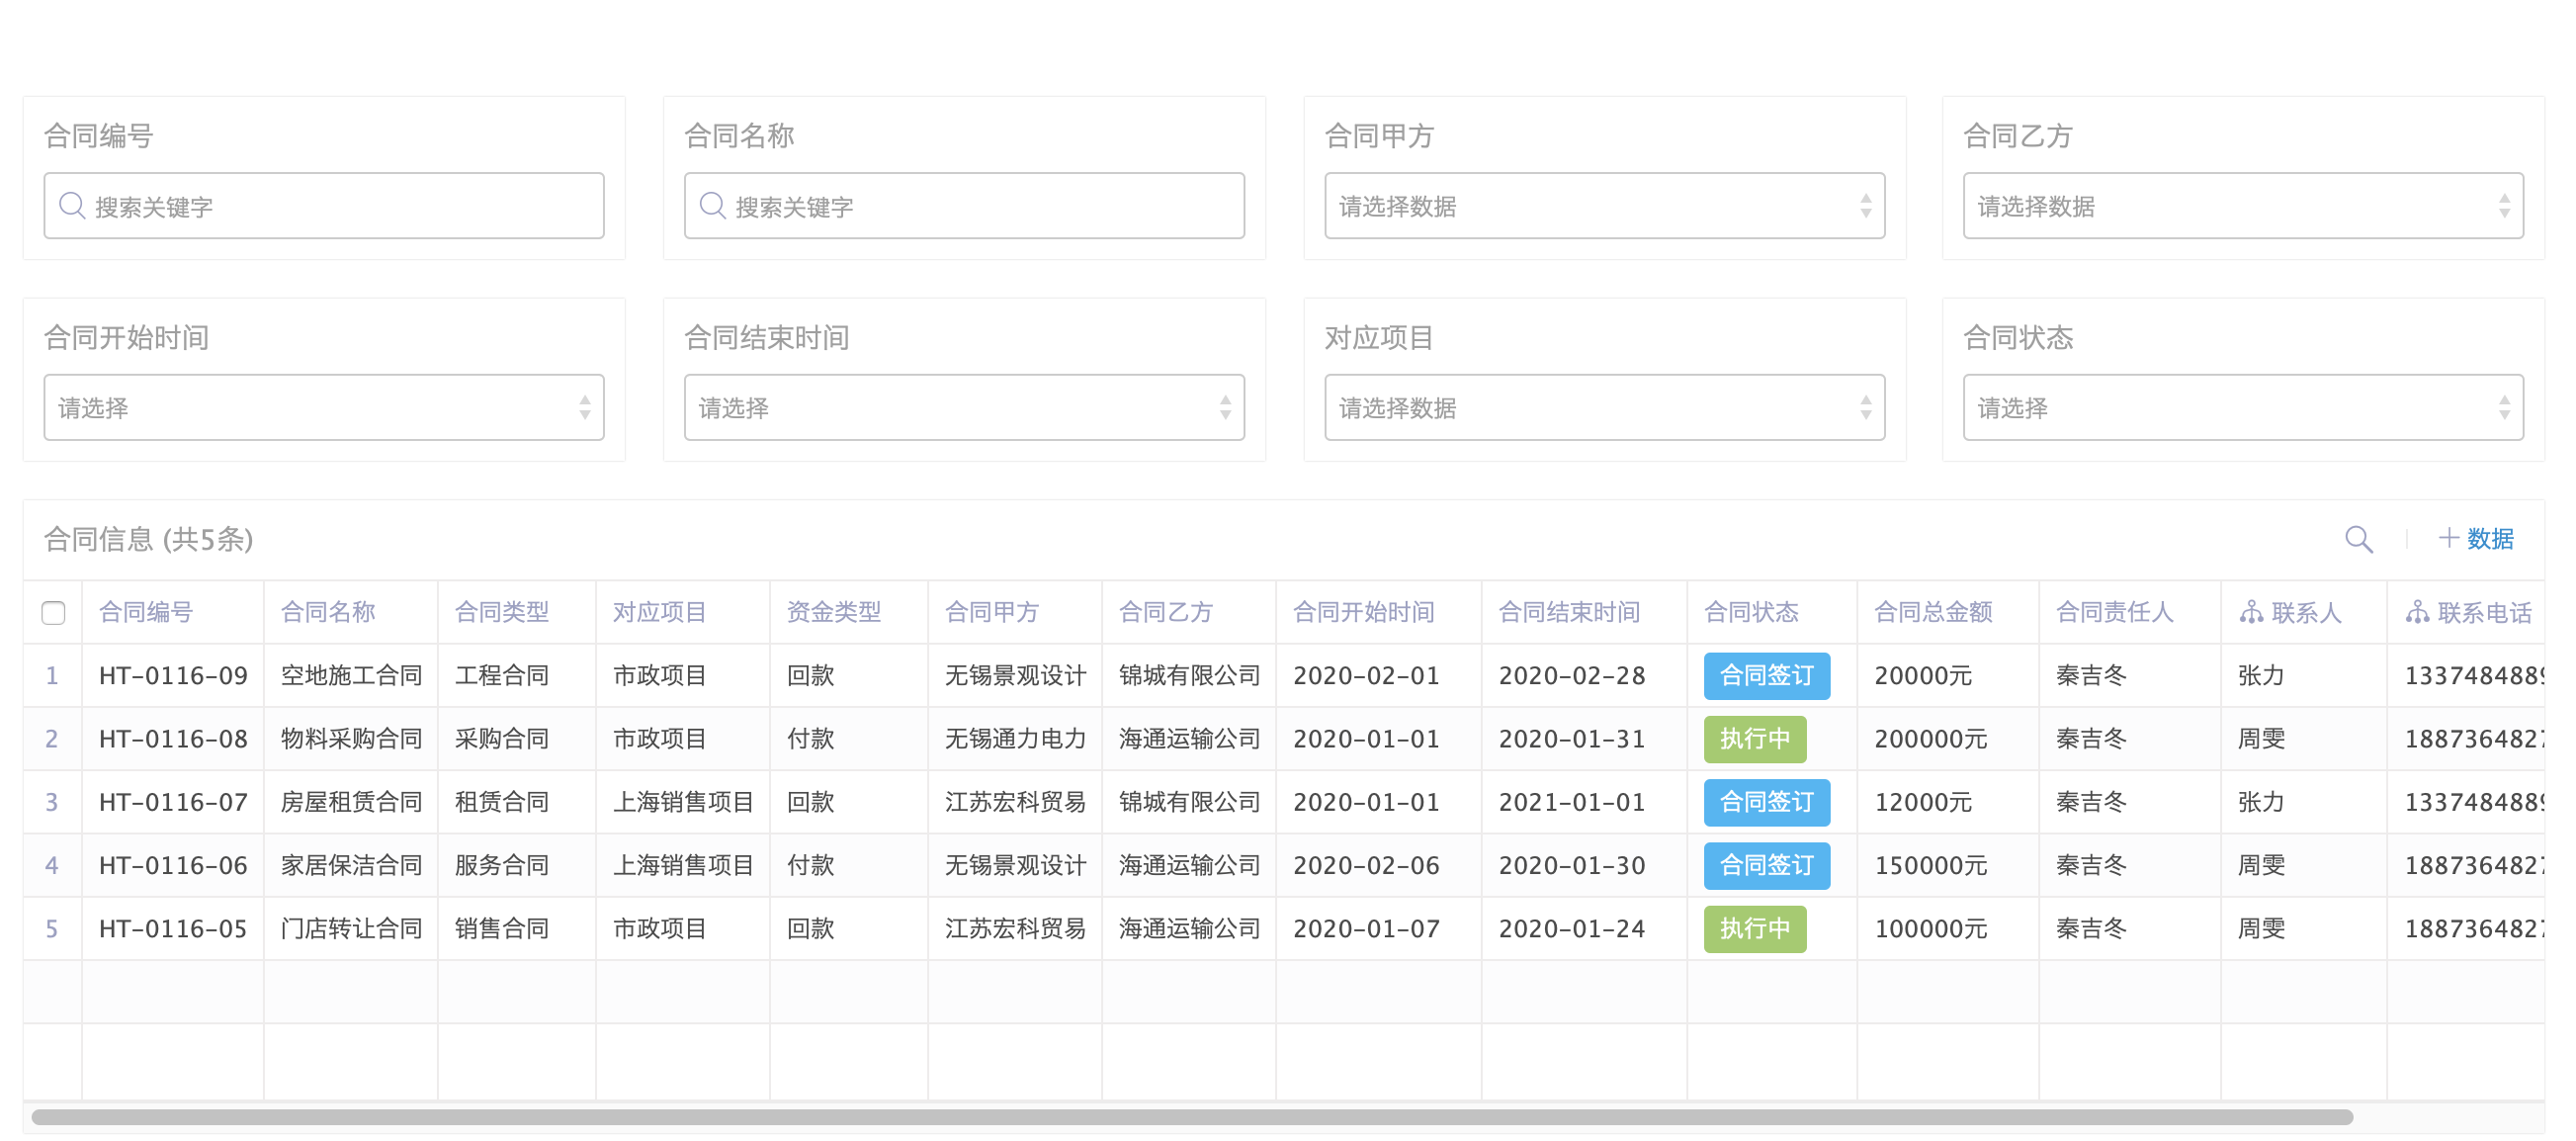Select row number 3 in the table
This screenshot has width=2576, height=1141.
(52, 802)
